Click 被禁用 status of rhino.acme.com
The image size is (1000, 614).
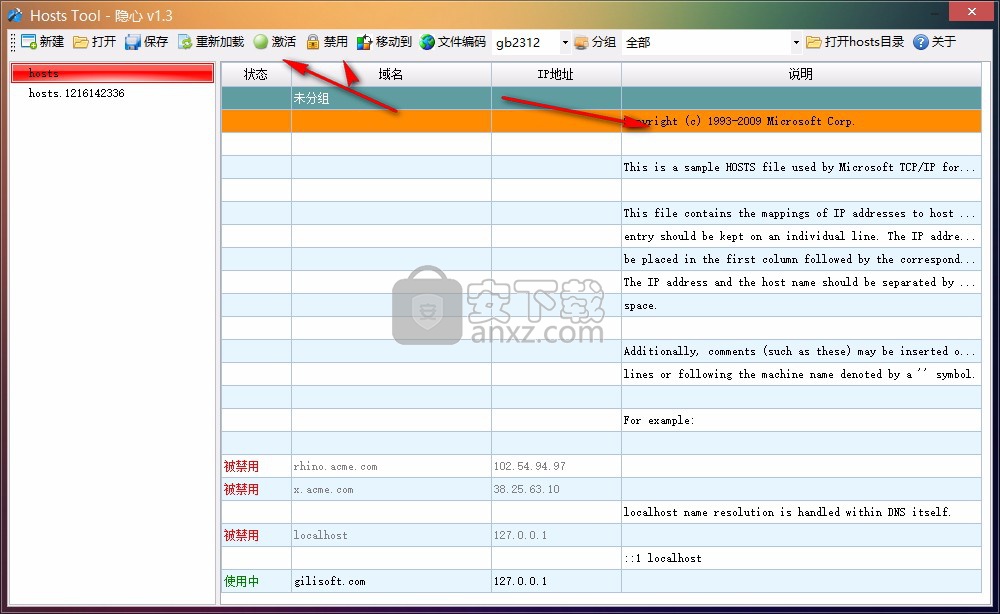(x=256, y=466)
